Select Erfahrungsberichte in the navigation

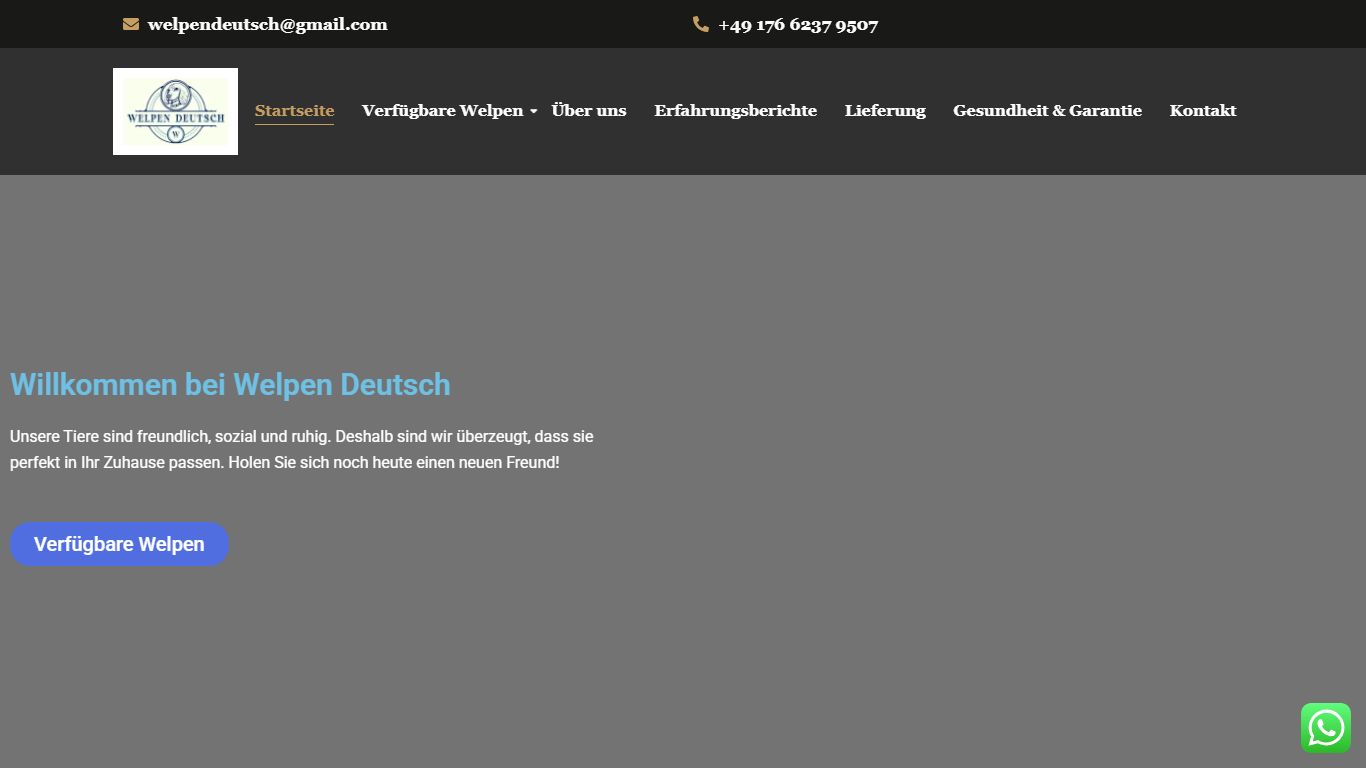coord(735,111)
